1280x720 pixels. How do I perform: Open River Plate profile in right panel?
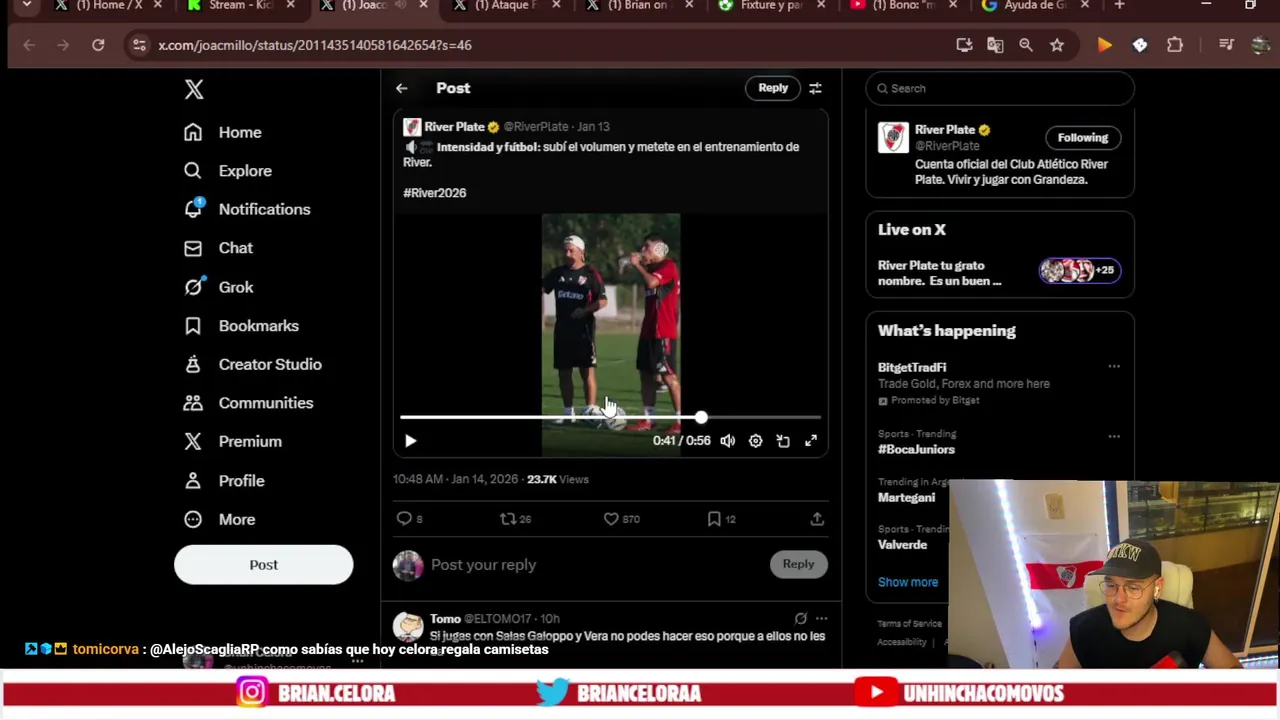click(945, 130)
